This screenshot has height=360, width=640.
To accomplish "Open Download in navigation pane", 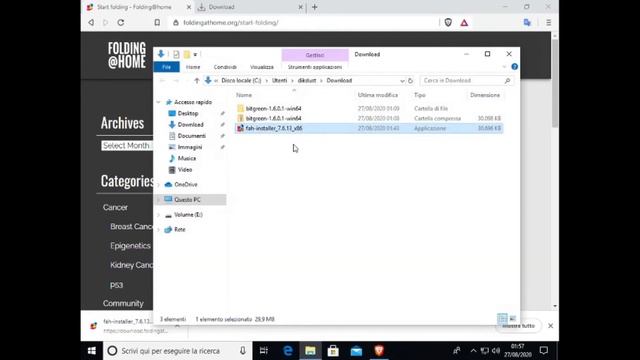I will 190,124.
